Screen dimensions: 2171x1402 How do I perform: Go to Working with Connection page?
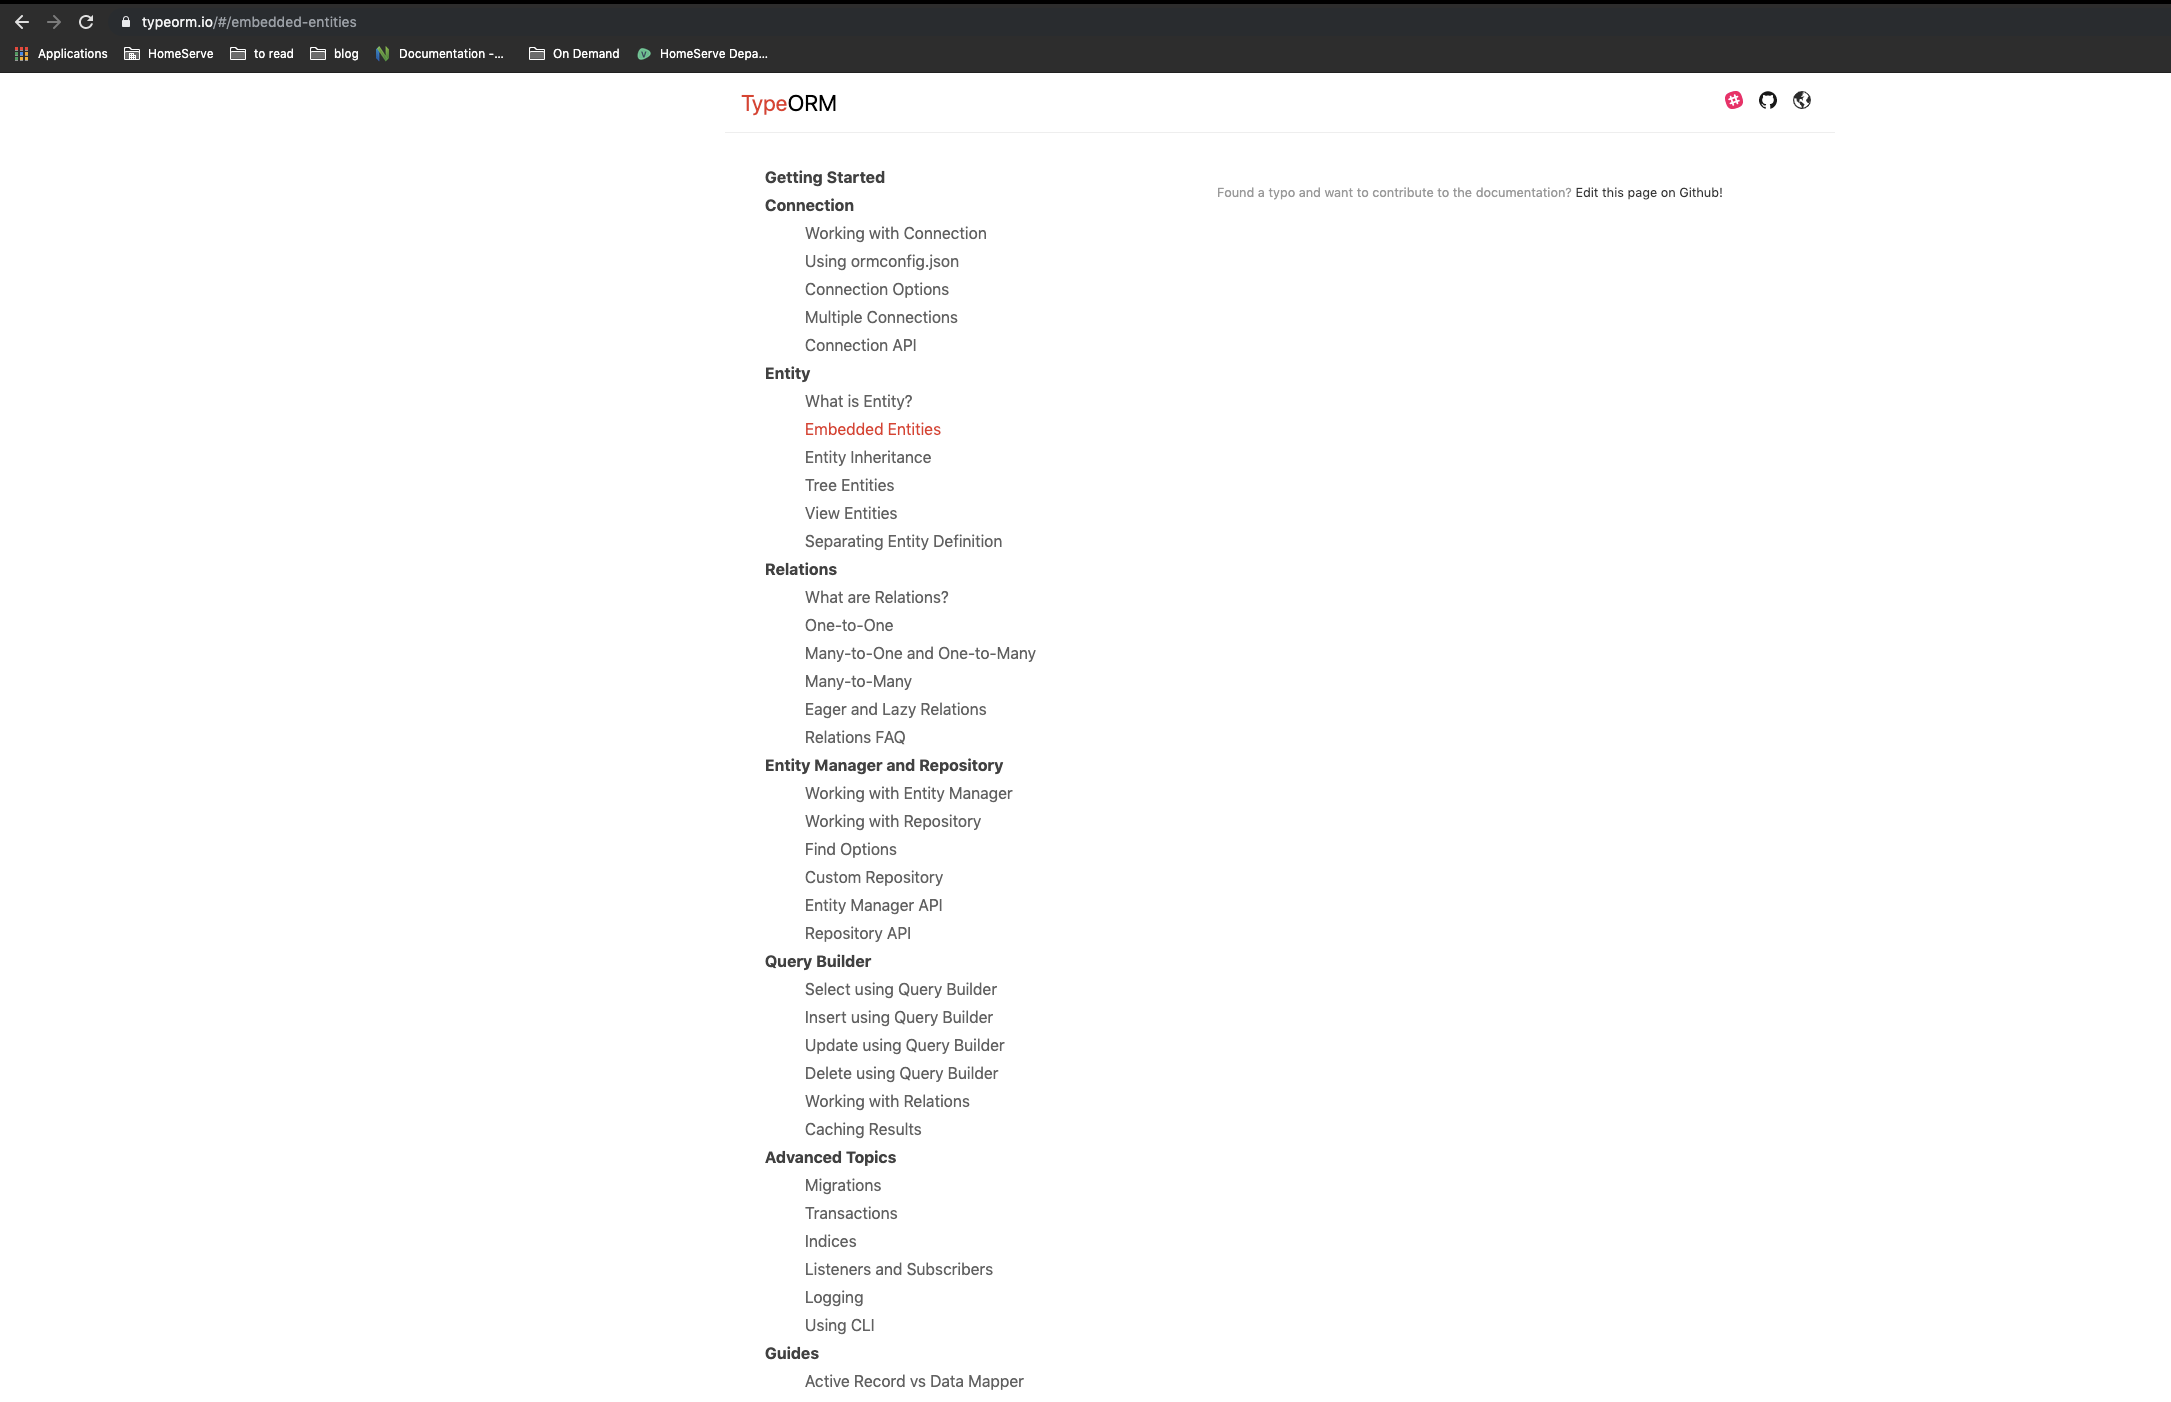coord(895,233)
